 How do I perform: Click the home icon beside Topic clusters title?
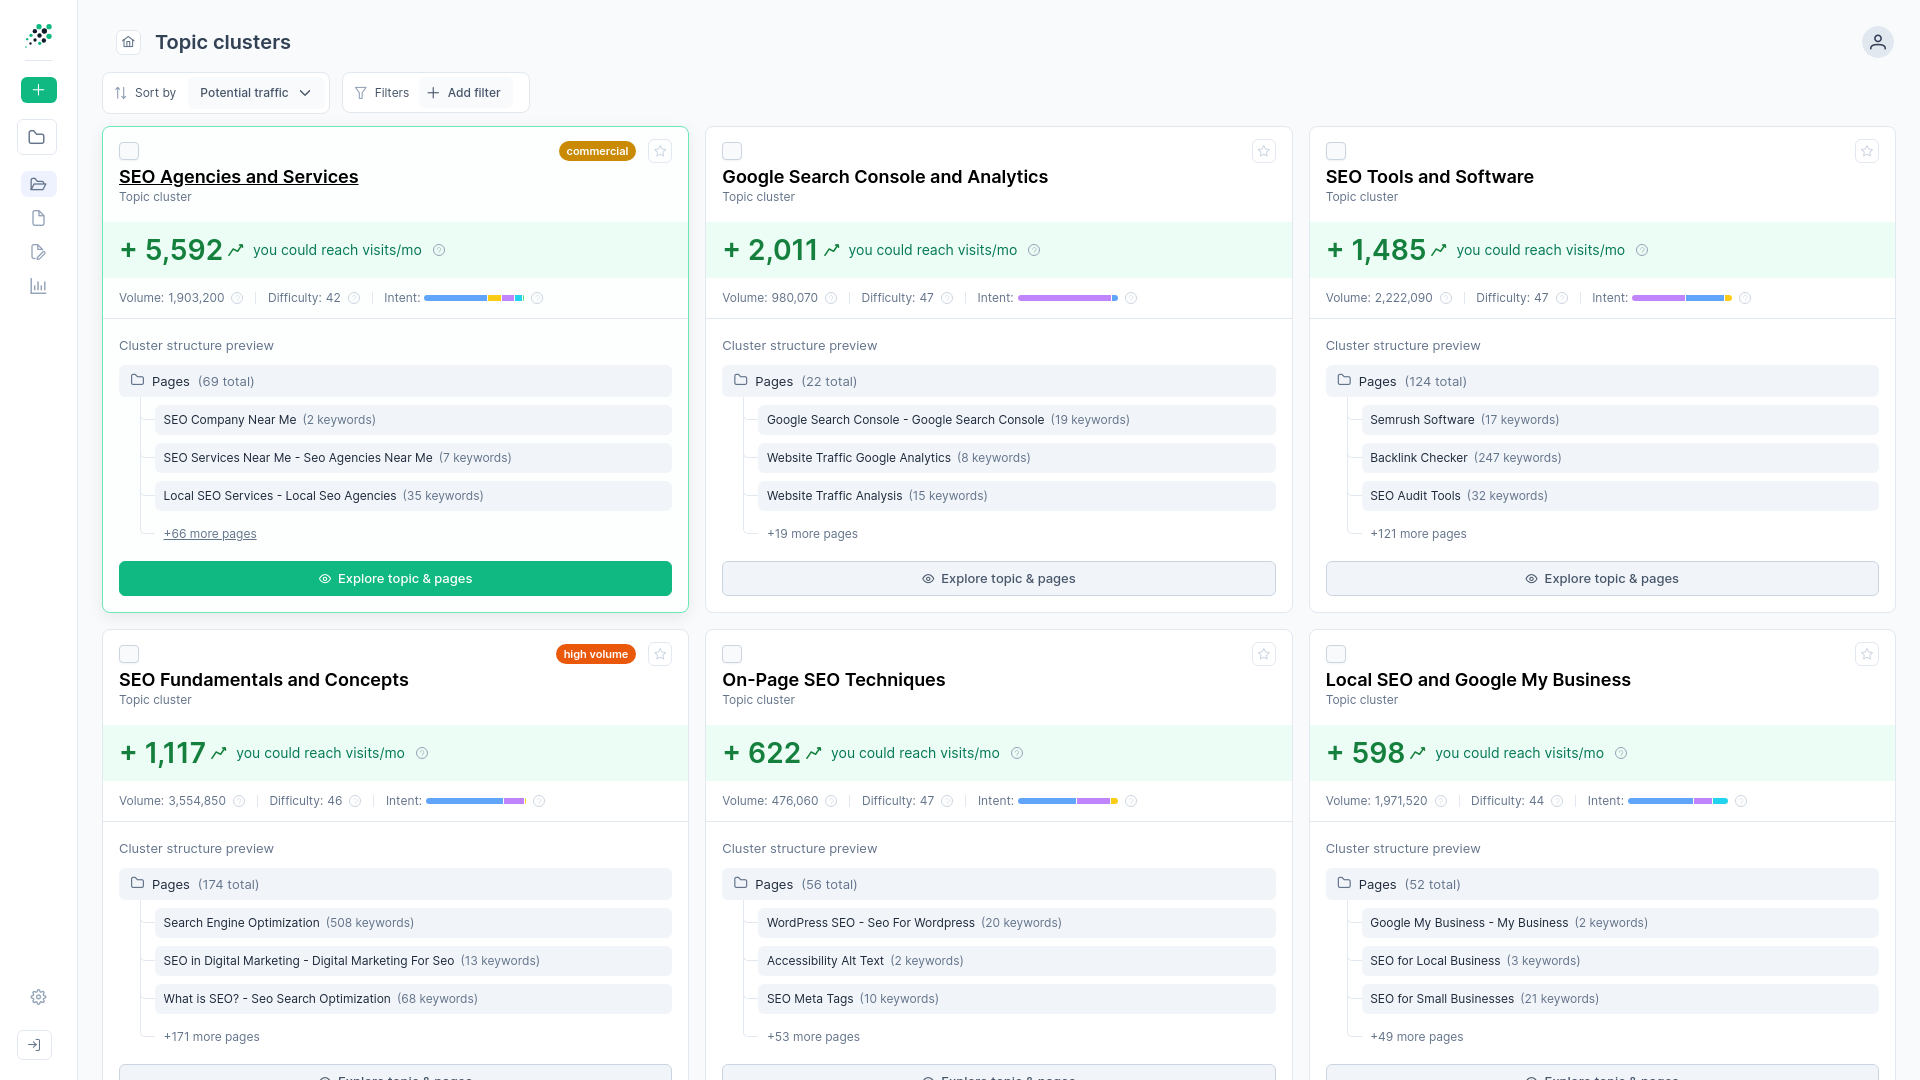(x=128, y=42)
